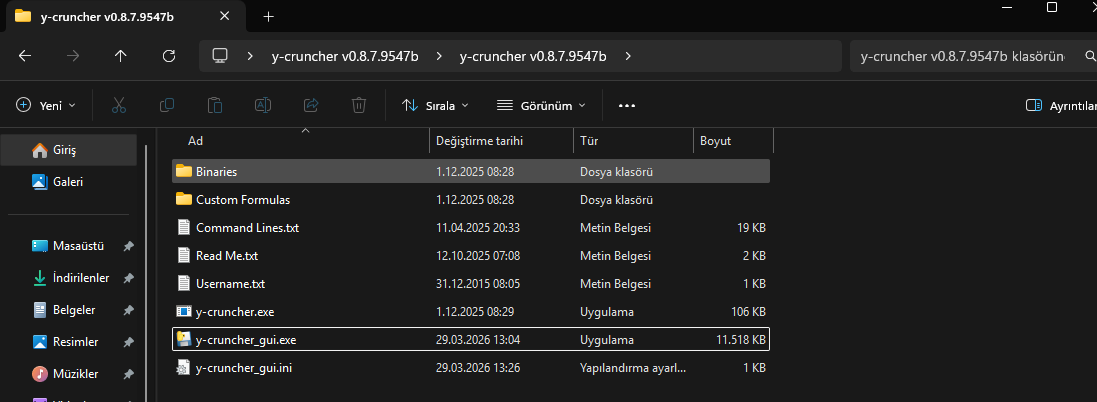
Task: Click the y-cruncher_gui.exe application icon
Action: (184, 340)
